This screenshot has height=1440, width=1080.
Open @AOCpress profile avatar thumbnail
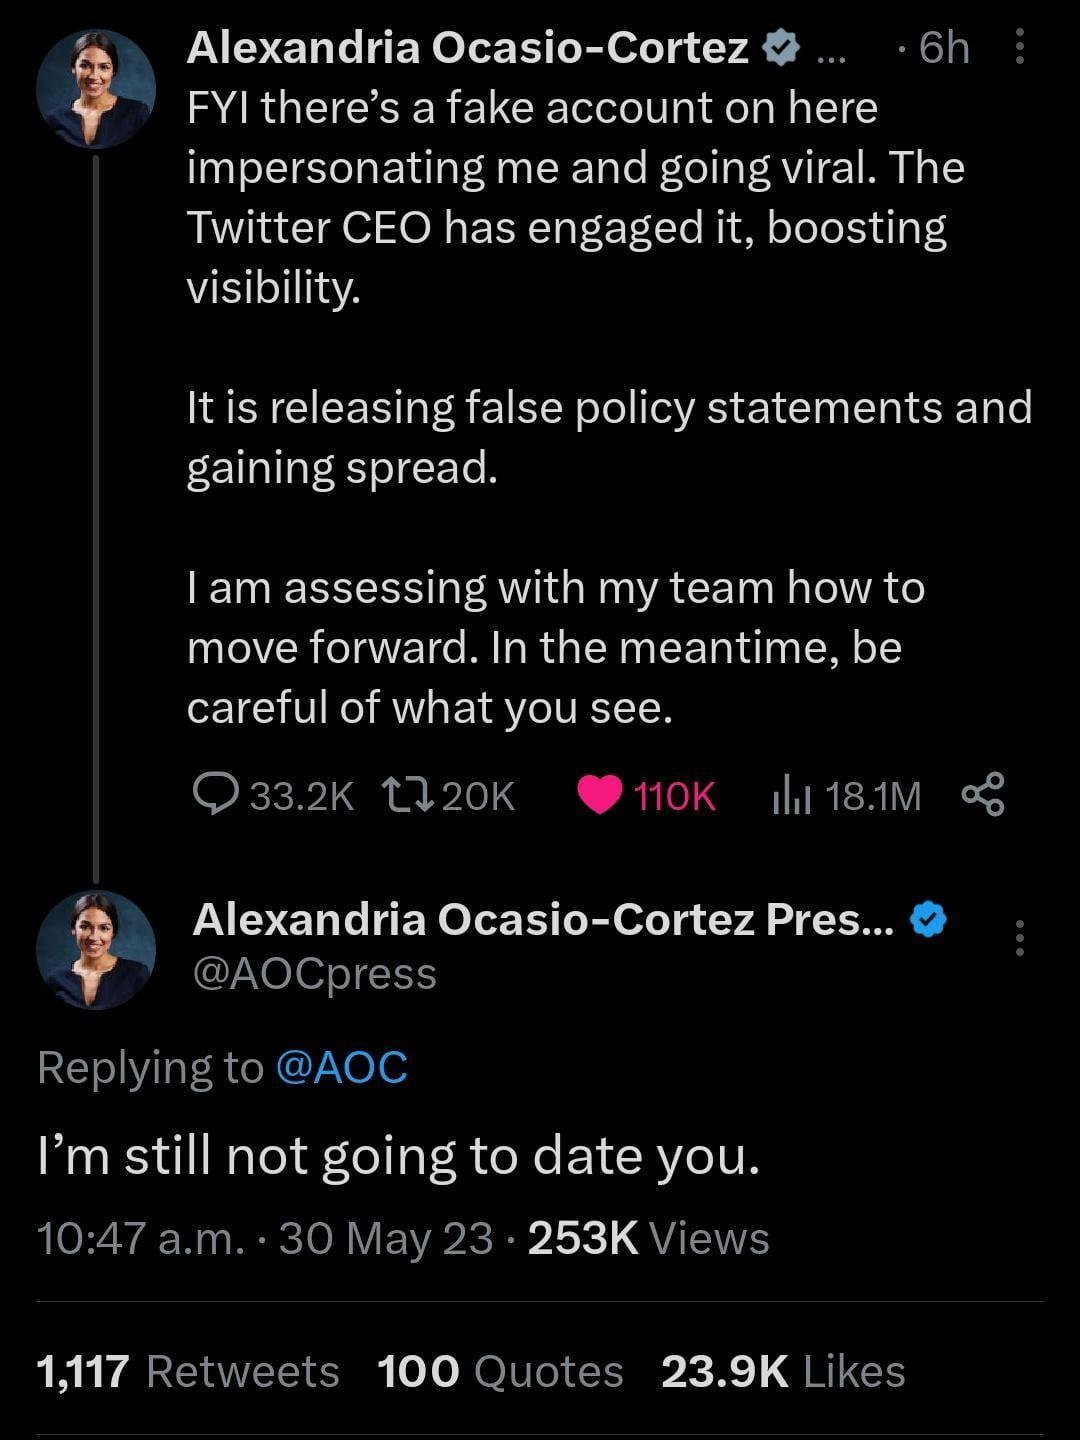[x=97, y=948]
